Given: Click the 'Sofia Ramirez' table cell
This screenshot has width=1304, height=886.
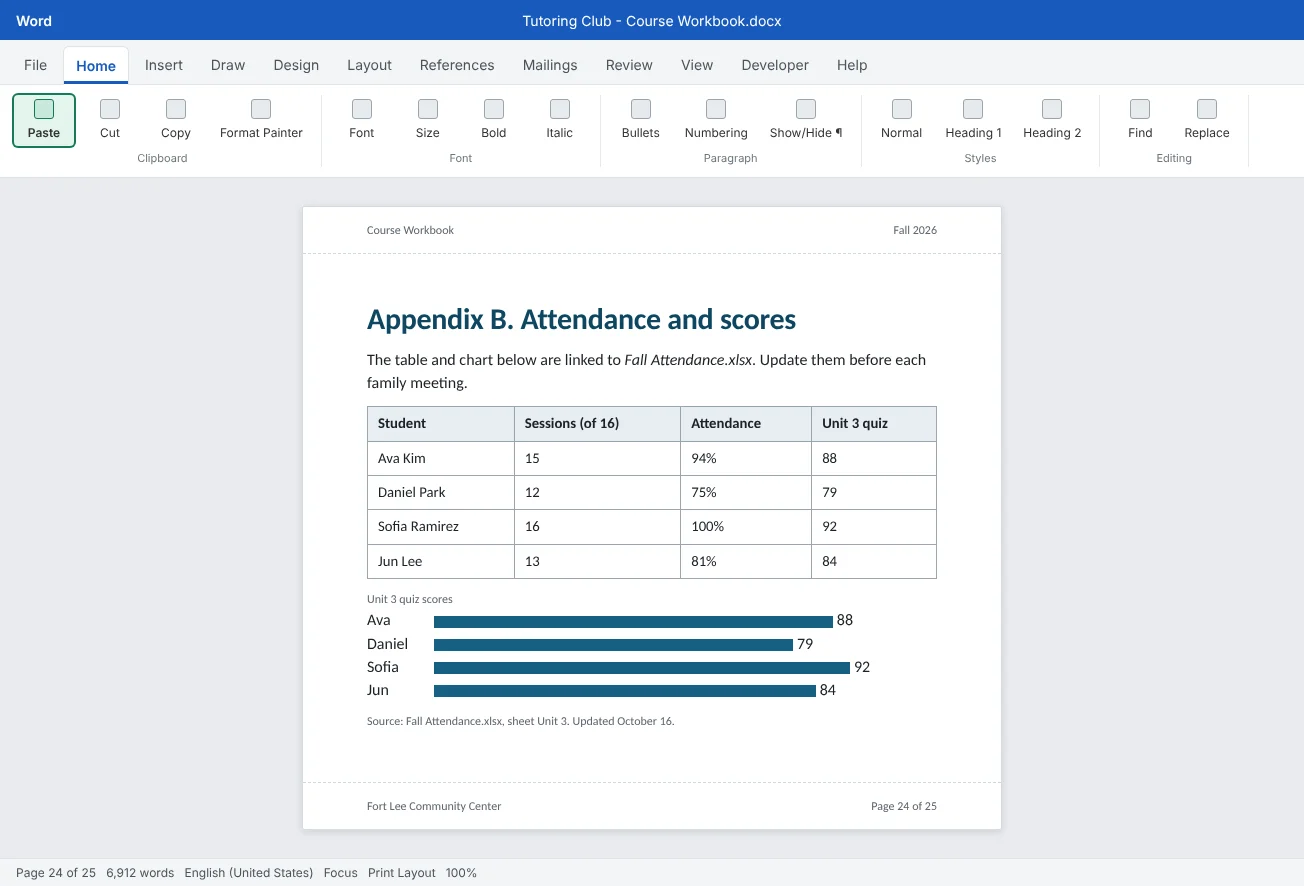Looking at the screenshot, I should click(x=441, y=527).
